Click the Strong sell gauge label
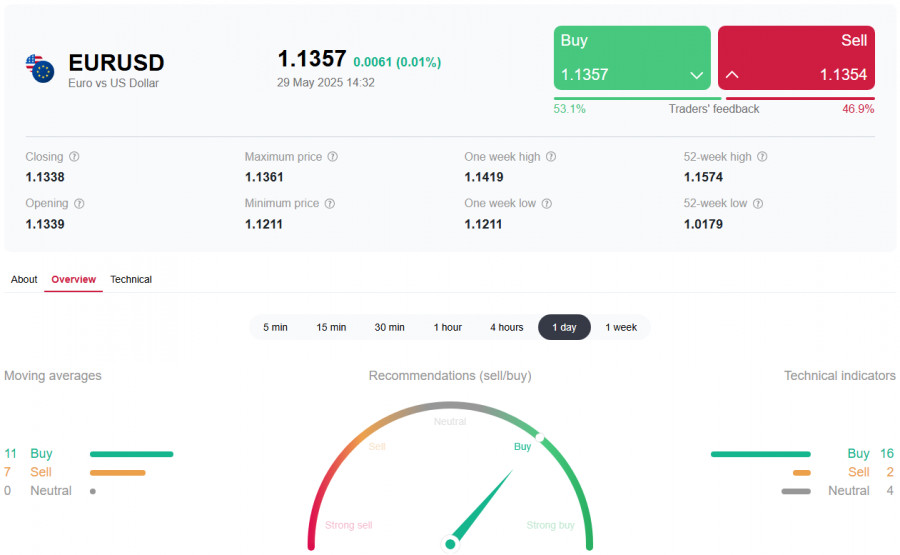The width and height of the screenshot is (900, 555). tap(348, 525)
